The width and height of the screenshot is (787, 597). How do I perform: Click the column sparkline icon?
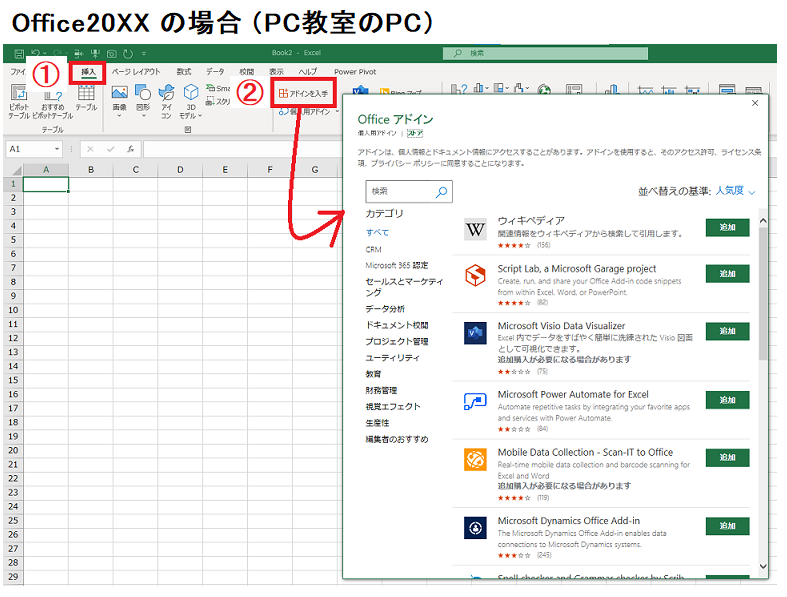pos(669,90)
